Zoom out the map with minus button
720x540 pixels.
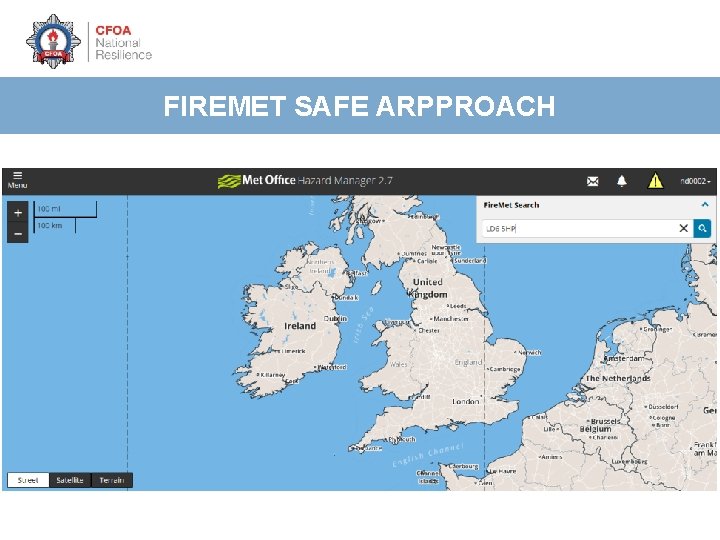click(18, 234)
